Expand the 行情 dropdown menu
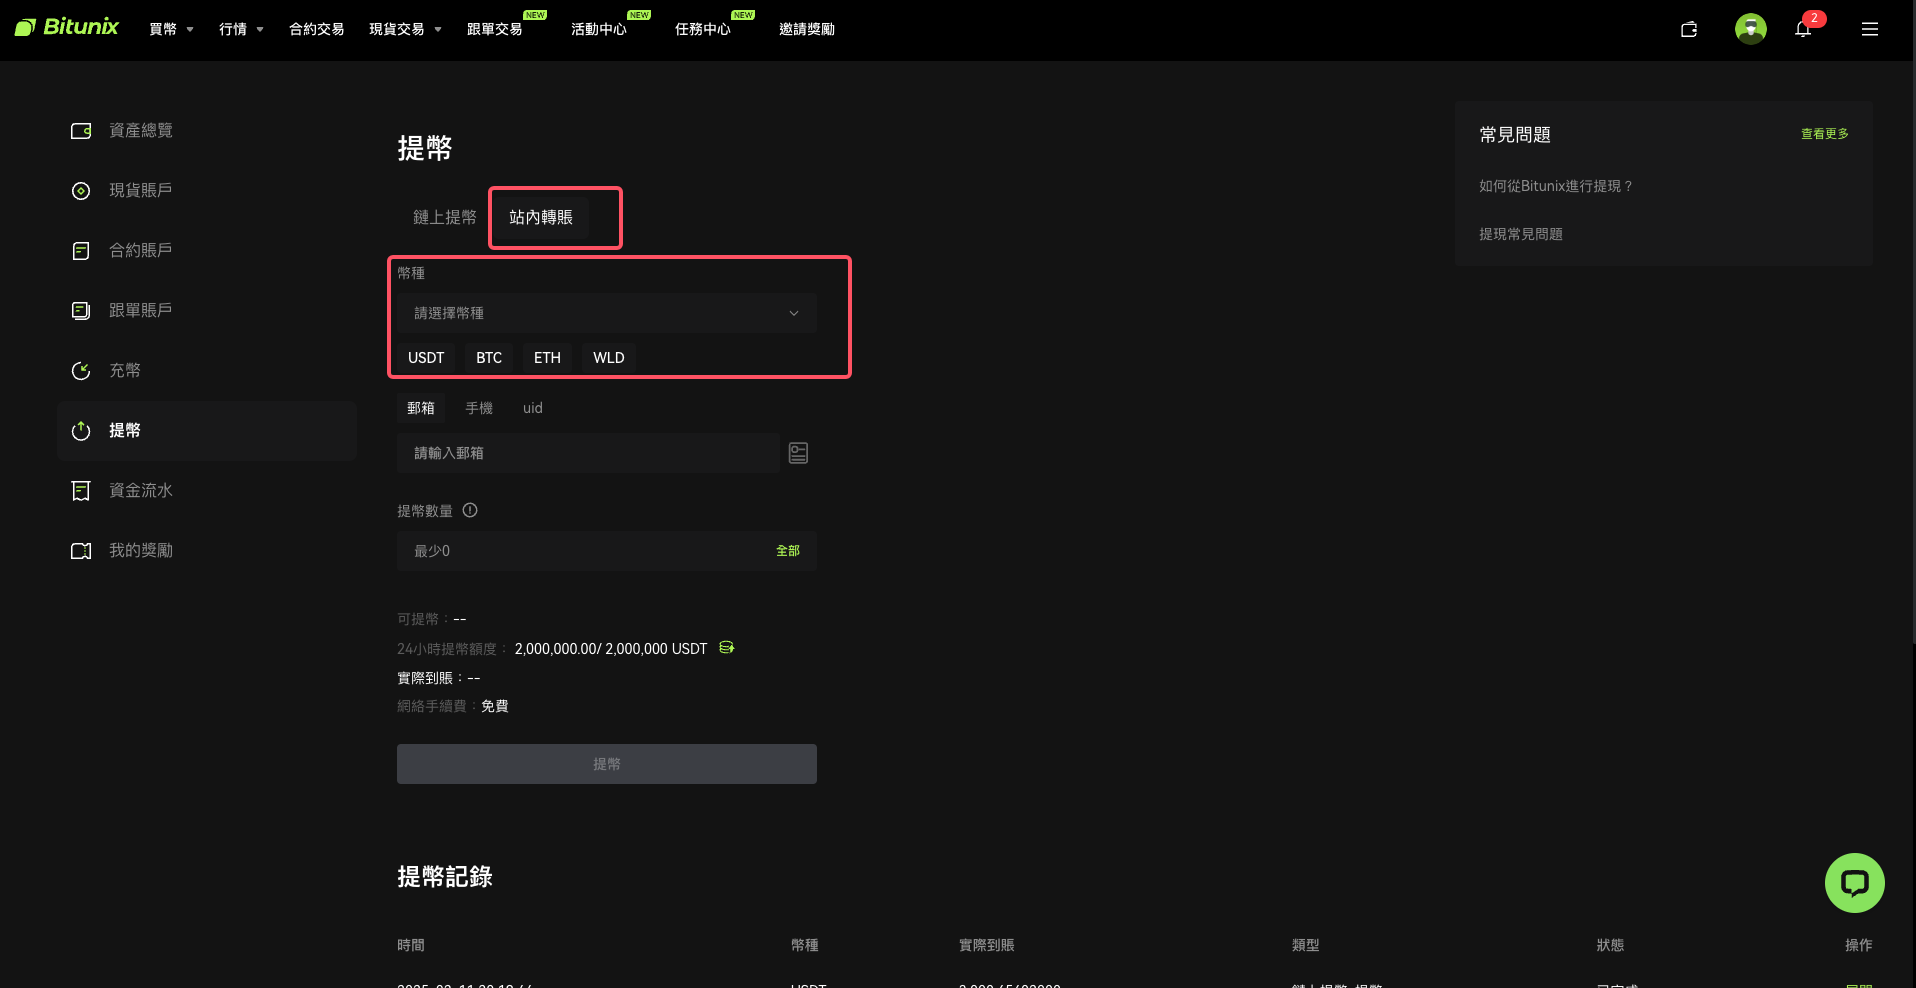The width and height of the screenshot is (1916, 988). pyautogui.click(x=241, y=29)
